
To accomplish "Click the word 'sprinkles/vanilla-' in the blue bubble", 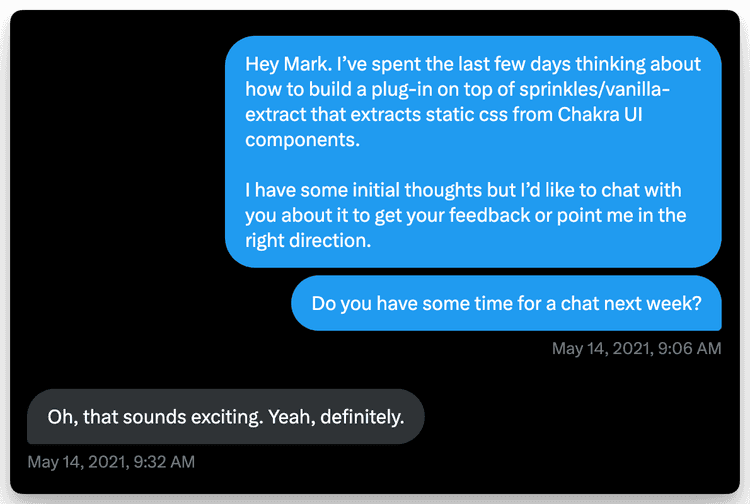I will click(600, 90).
